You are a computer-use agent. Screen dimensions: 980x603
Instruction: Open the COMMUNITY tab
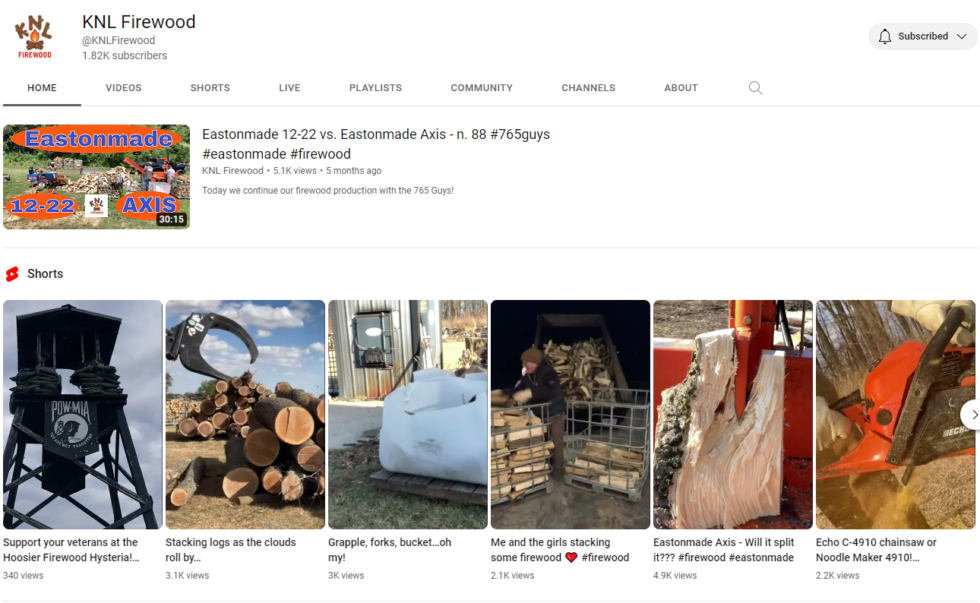[481, 88]
